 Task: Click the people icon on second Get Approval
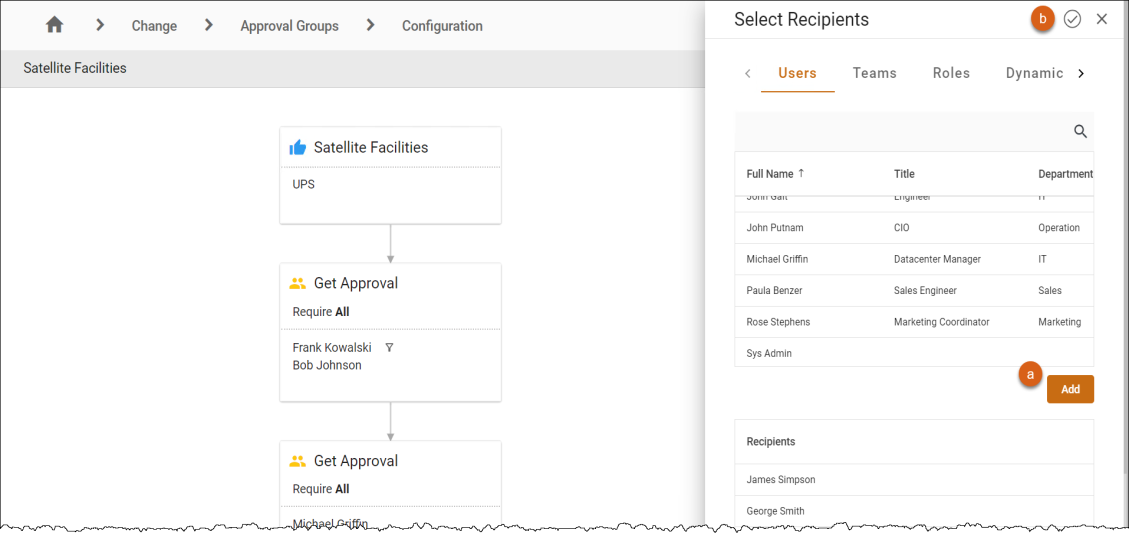coord(298,462)
